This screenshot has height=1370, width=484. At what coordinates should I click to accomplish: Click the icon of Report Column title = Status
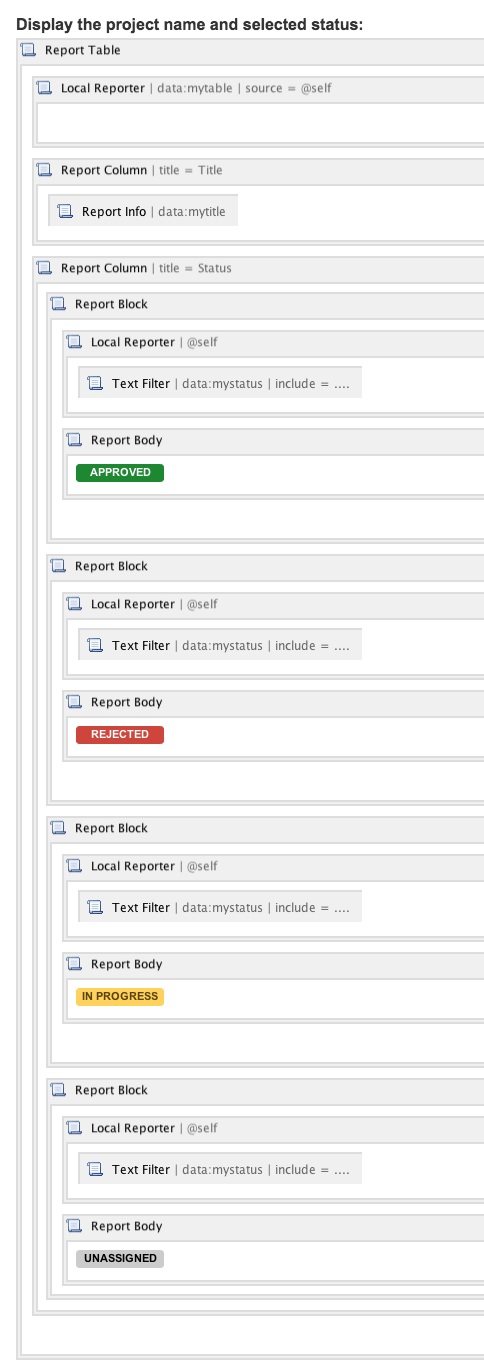point(45,268)
